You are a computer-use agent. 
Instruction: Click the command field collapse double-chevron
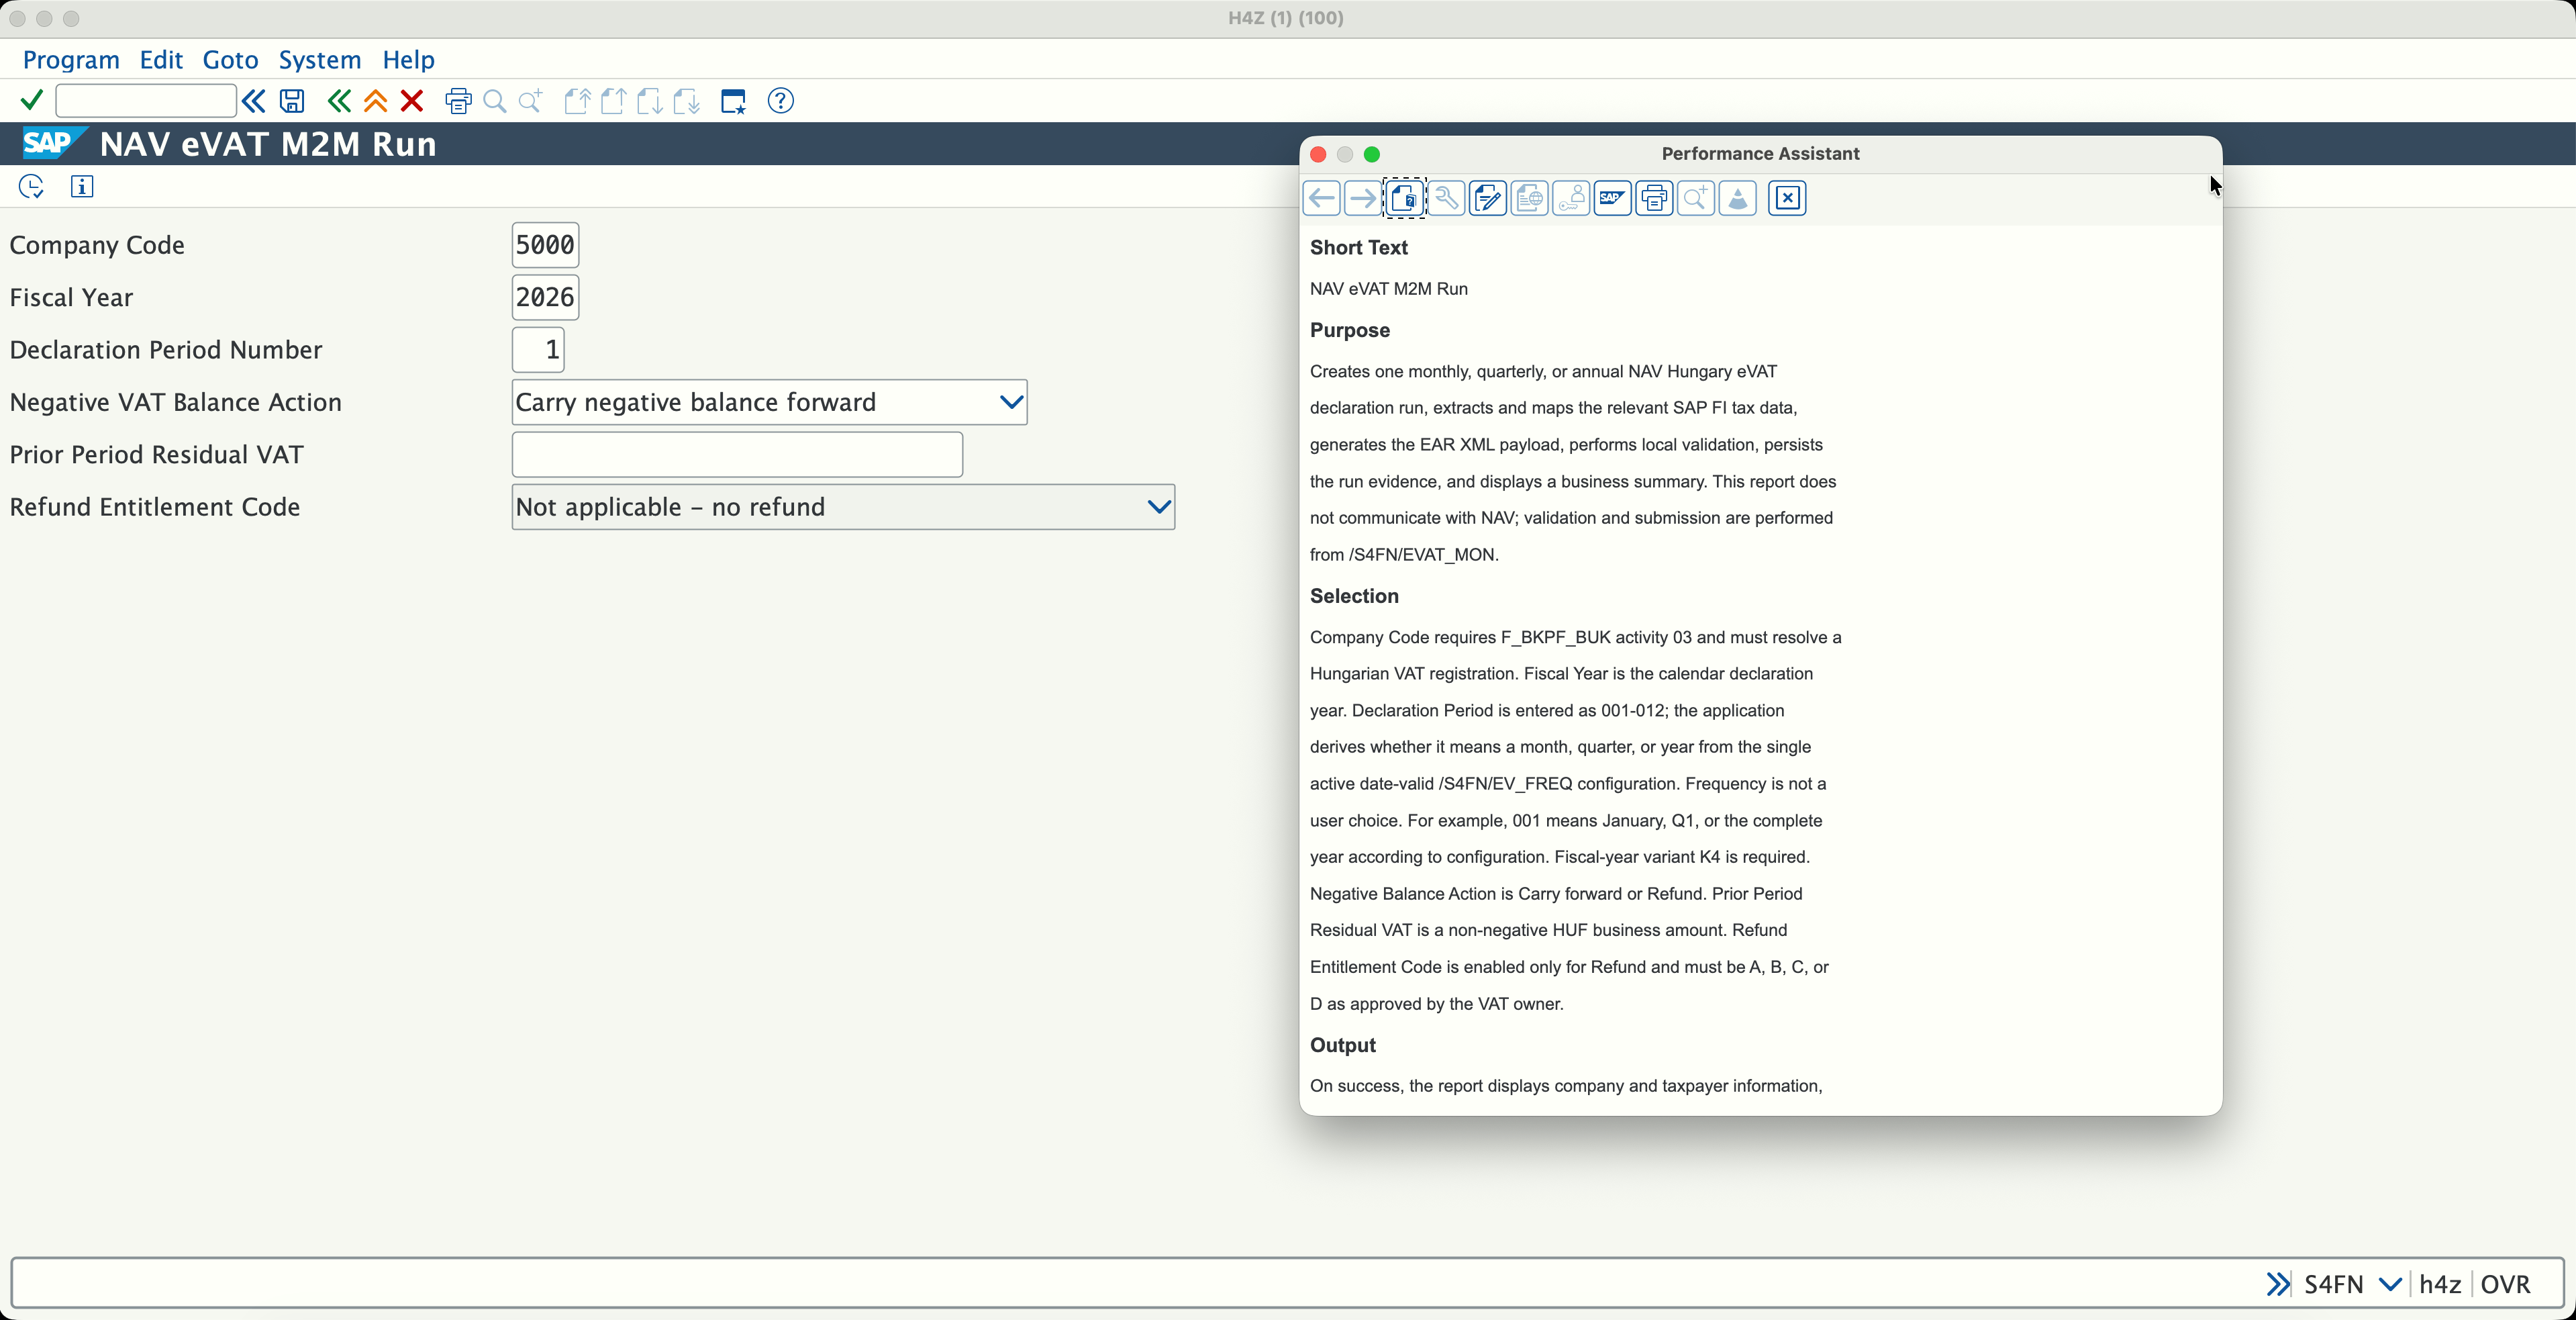click(254, 100)
